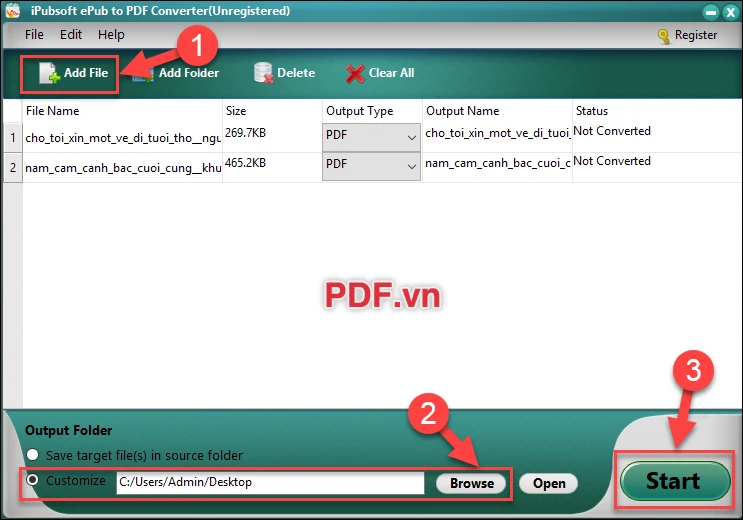The width and height of the screenshot is (743, 520).
Task: Click Not Converted status of row 1
Action: 612,131
